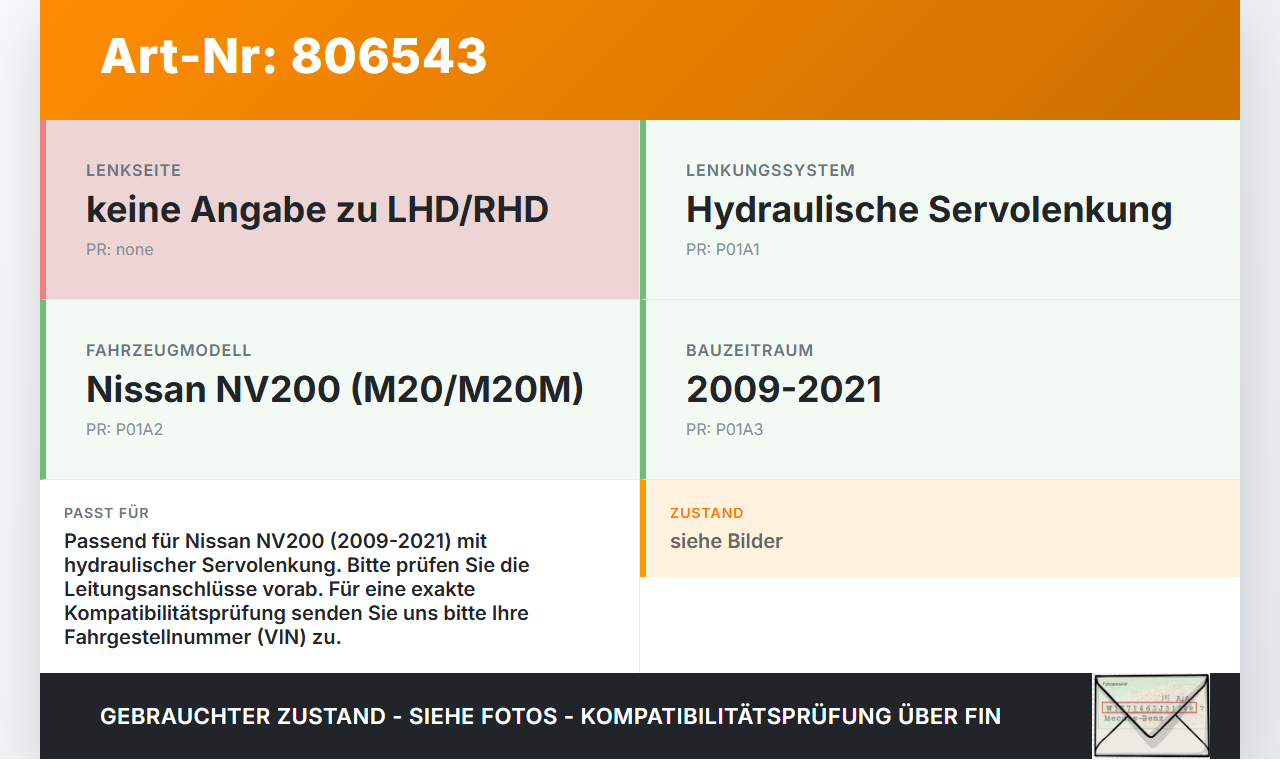The width and height of the screenshot is (1280, 760).
Task: Select the 'keine Angabe zu LHD/RHD' value
Action: pyautogui.click(x=317, y=210)
